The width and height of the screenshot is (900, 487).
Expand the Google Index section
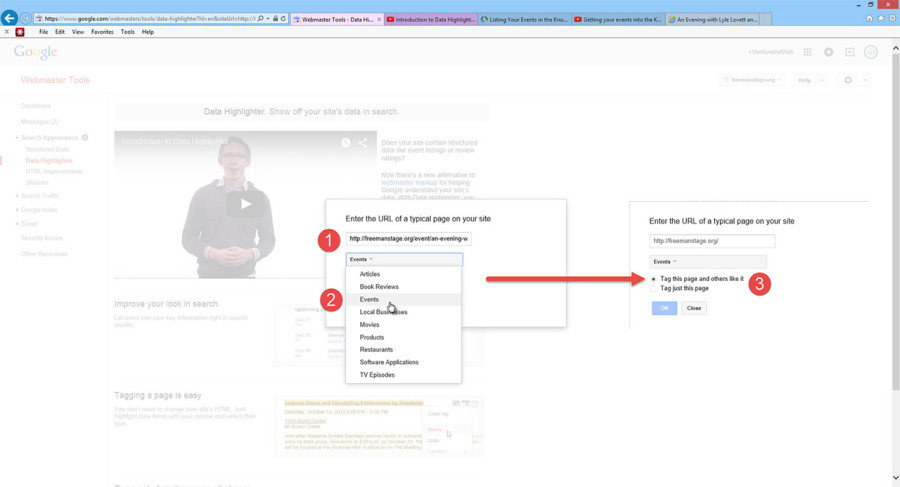pos(17,210)
